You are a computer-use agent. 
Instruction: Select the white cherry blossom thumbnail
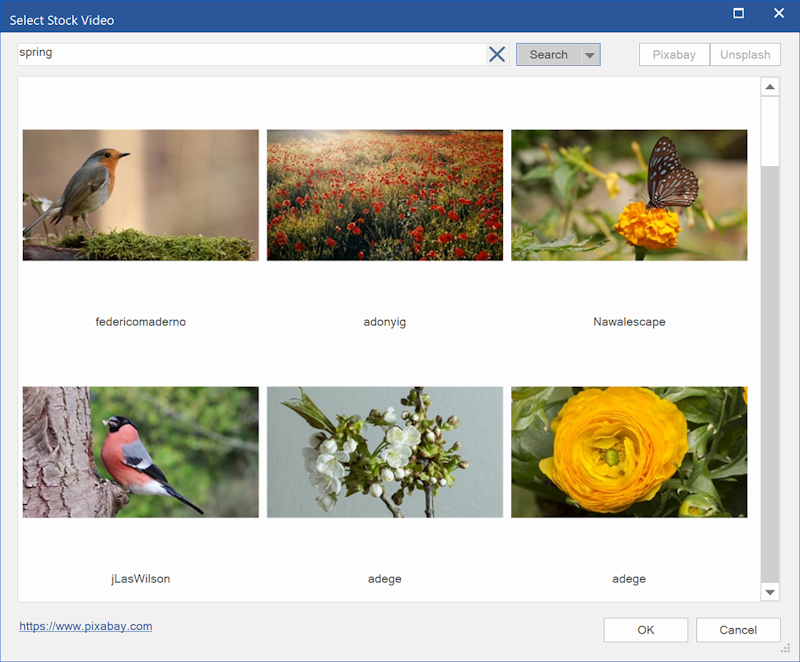(385, 452)
